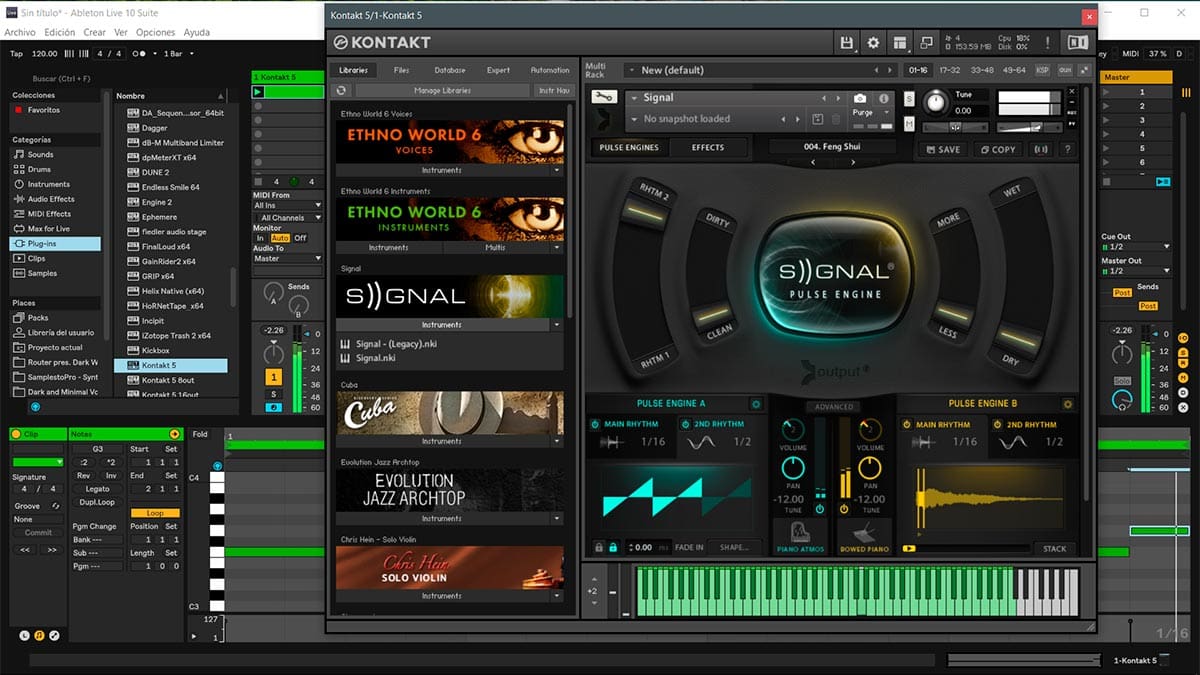Mute the Signal instrument with M button
Viewport: 1200px width, 675px height.
click(909, 123)
